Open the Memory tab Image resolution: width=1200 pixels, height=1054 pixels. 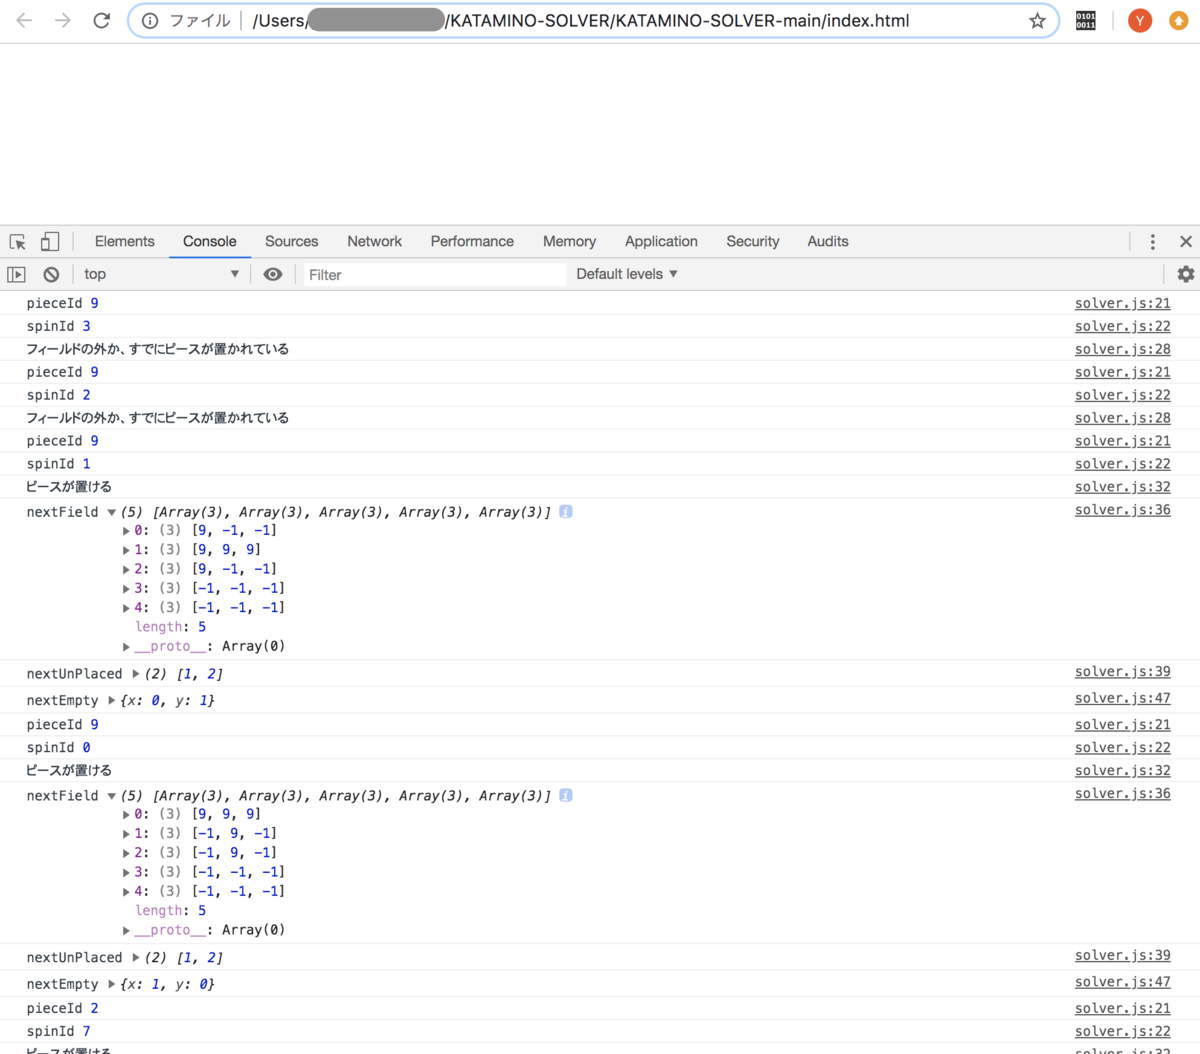(x=569, y=242)
